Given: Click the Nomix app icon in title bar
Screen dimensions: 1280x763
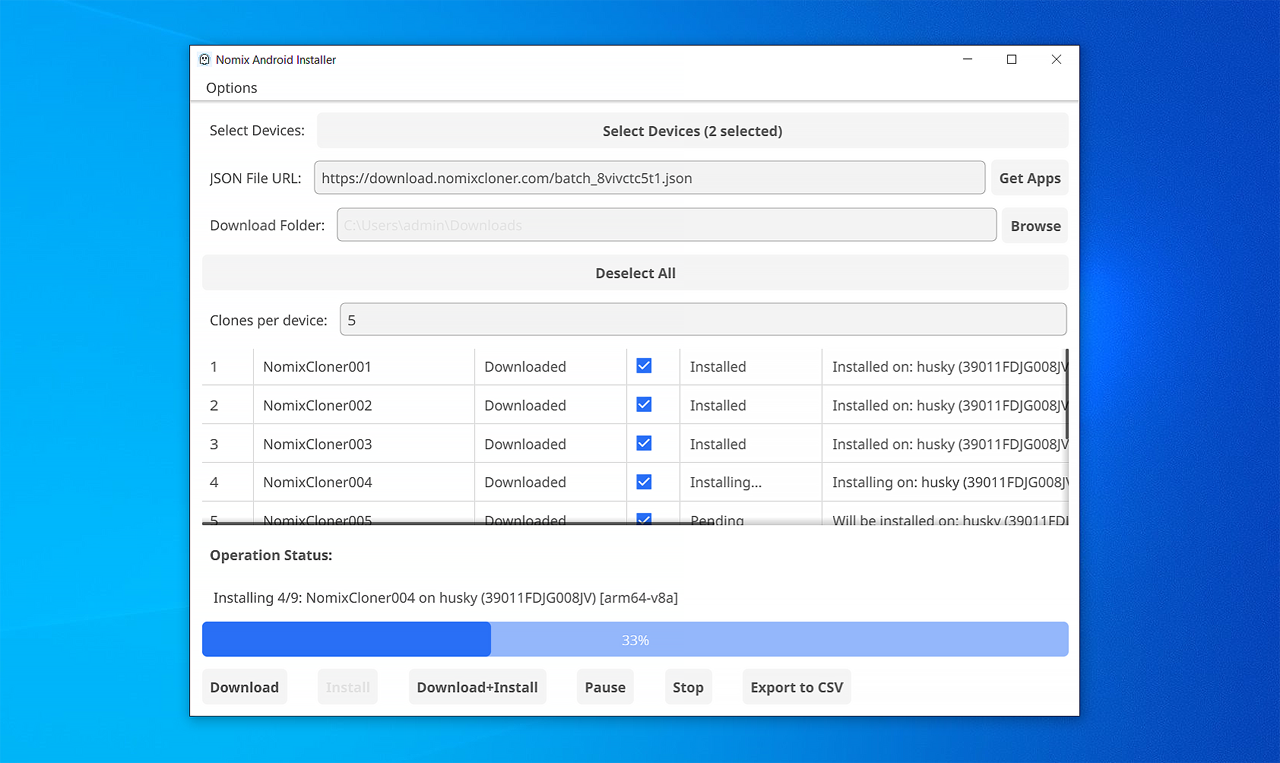Looking at the screenshot, I should pos(205,60).
